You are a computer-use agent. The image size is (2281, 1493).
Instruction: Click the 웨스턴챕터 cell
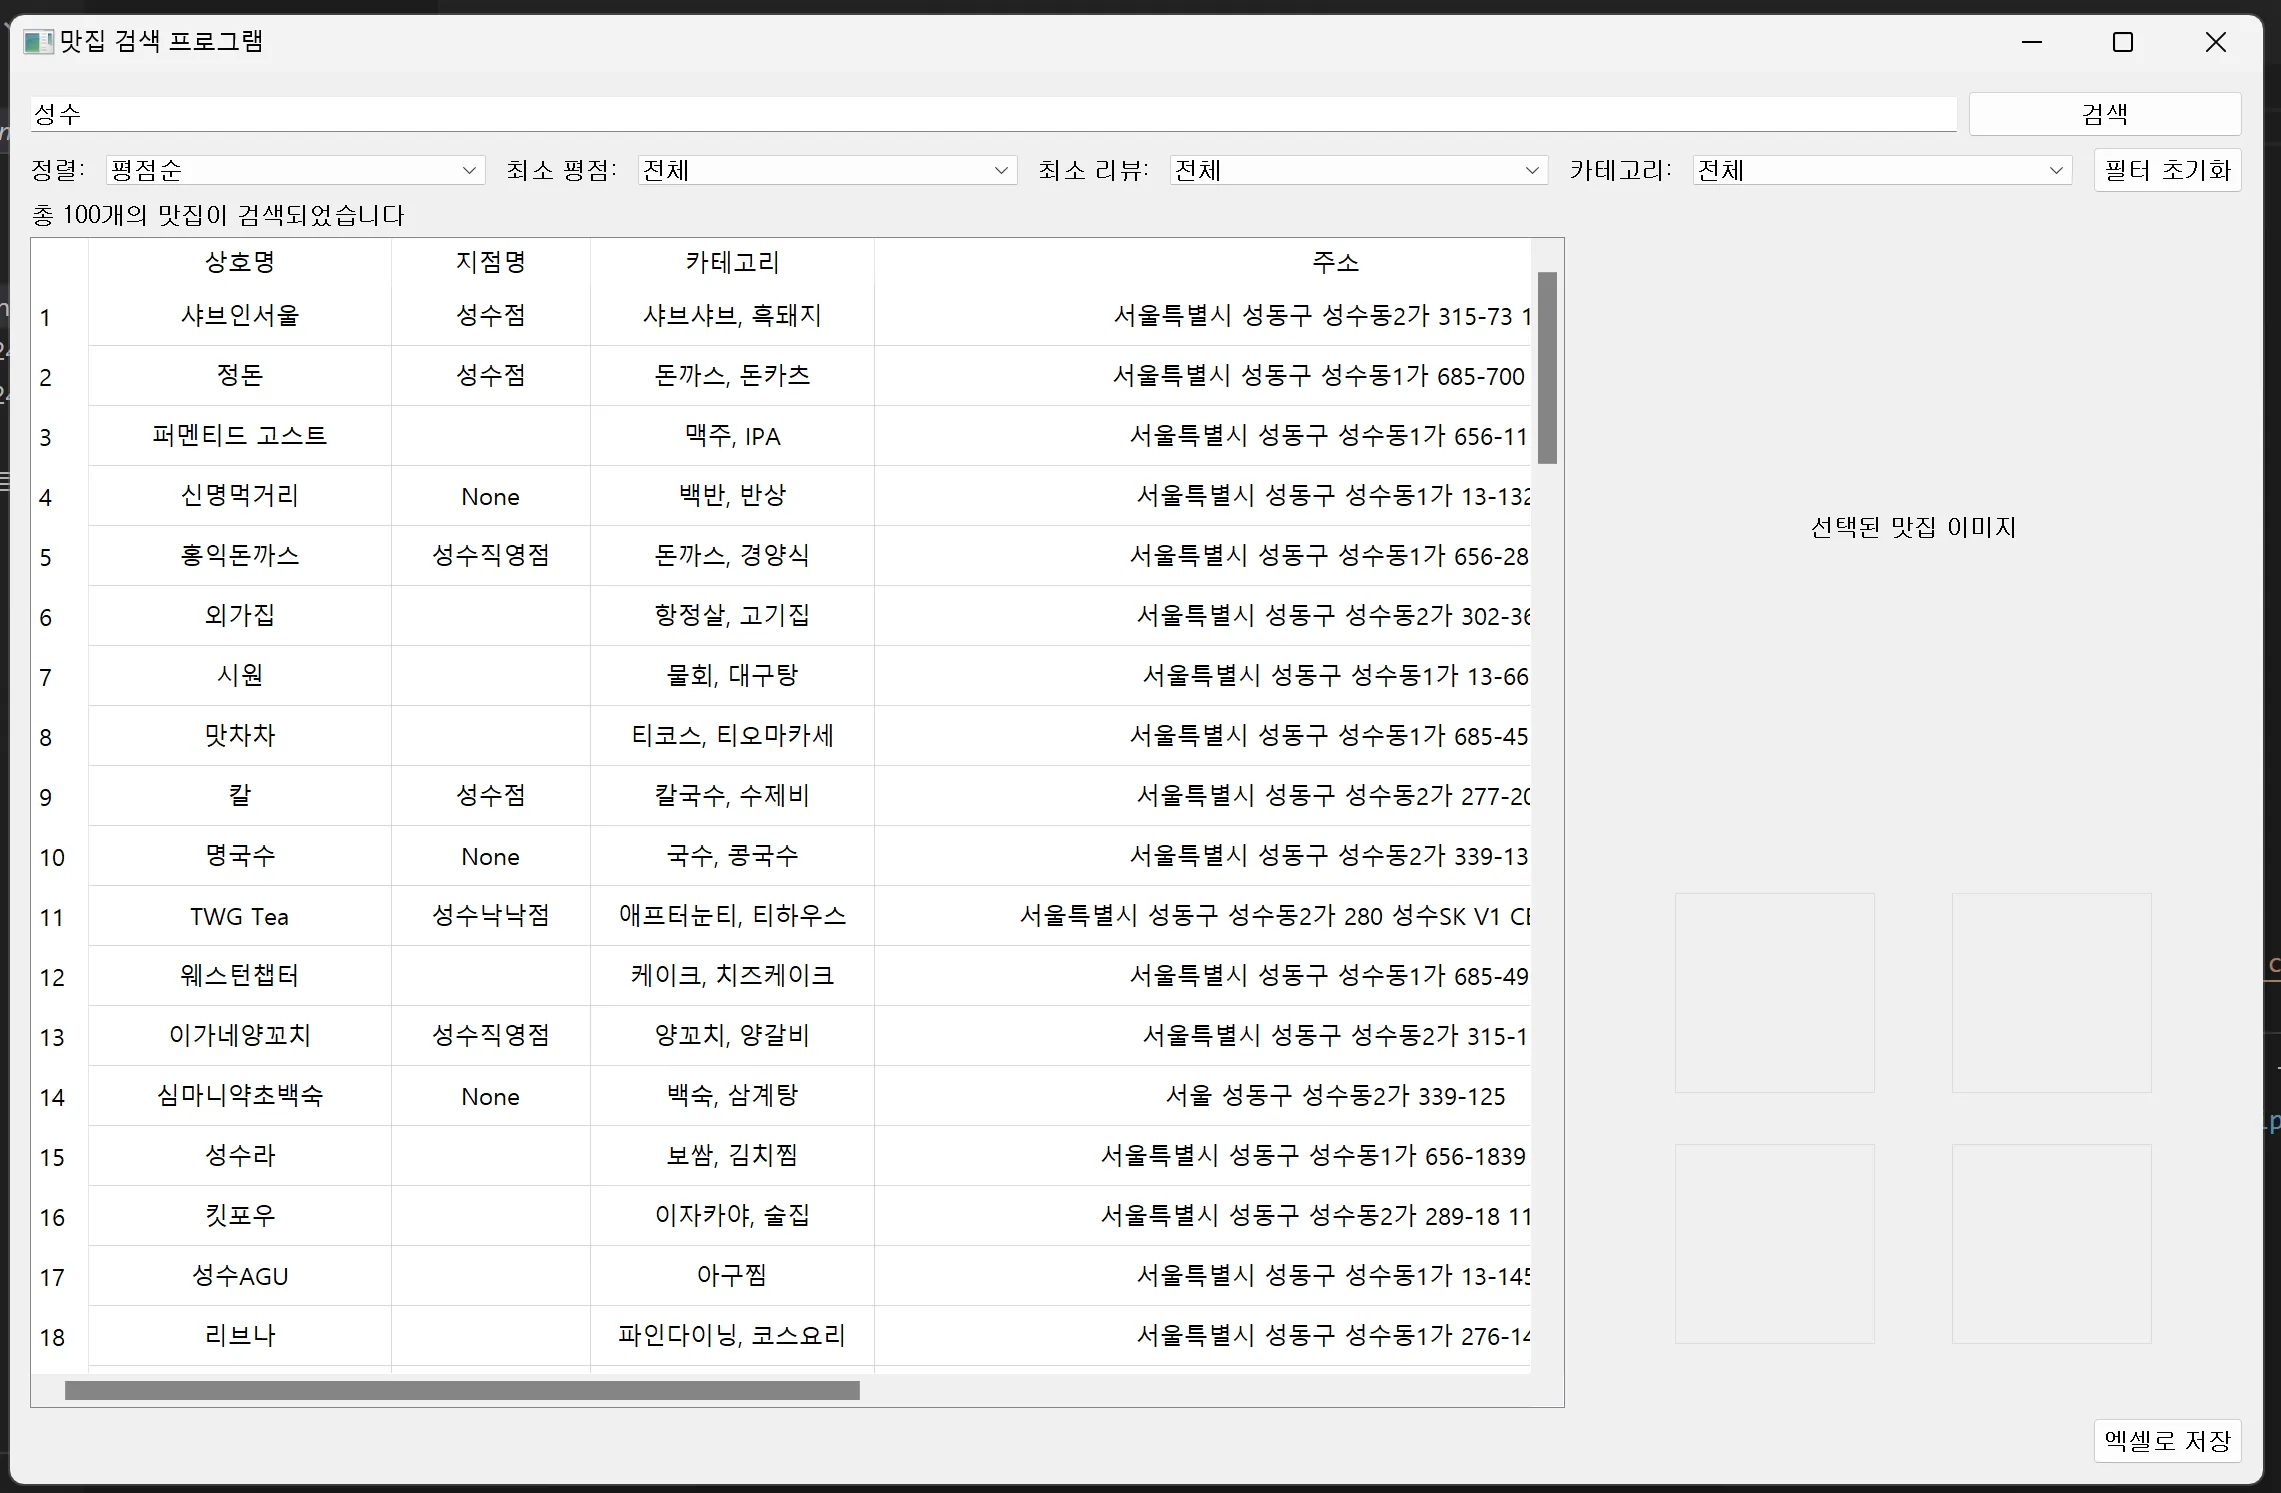(240, 976)
